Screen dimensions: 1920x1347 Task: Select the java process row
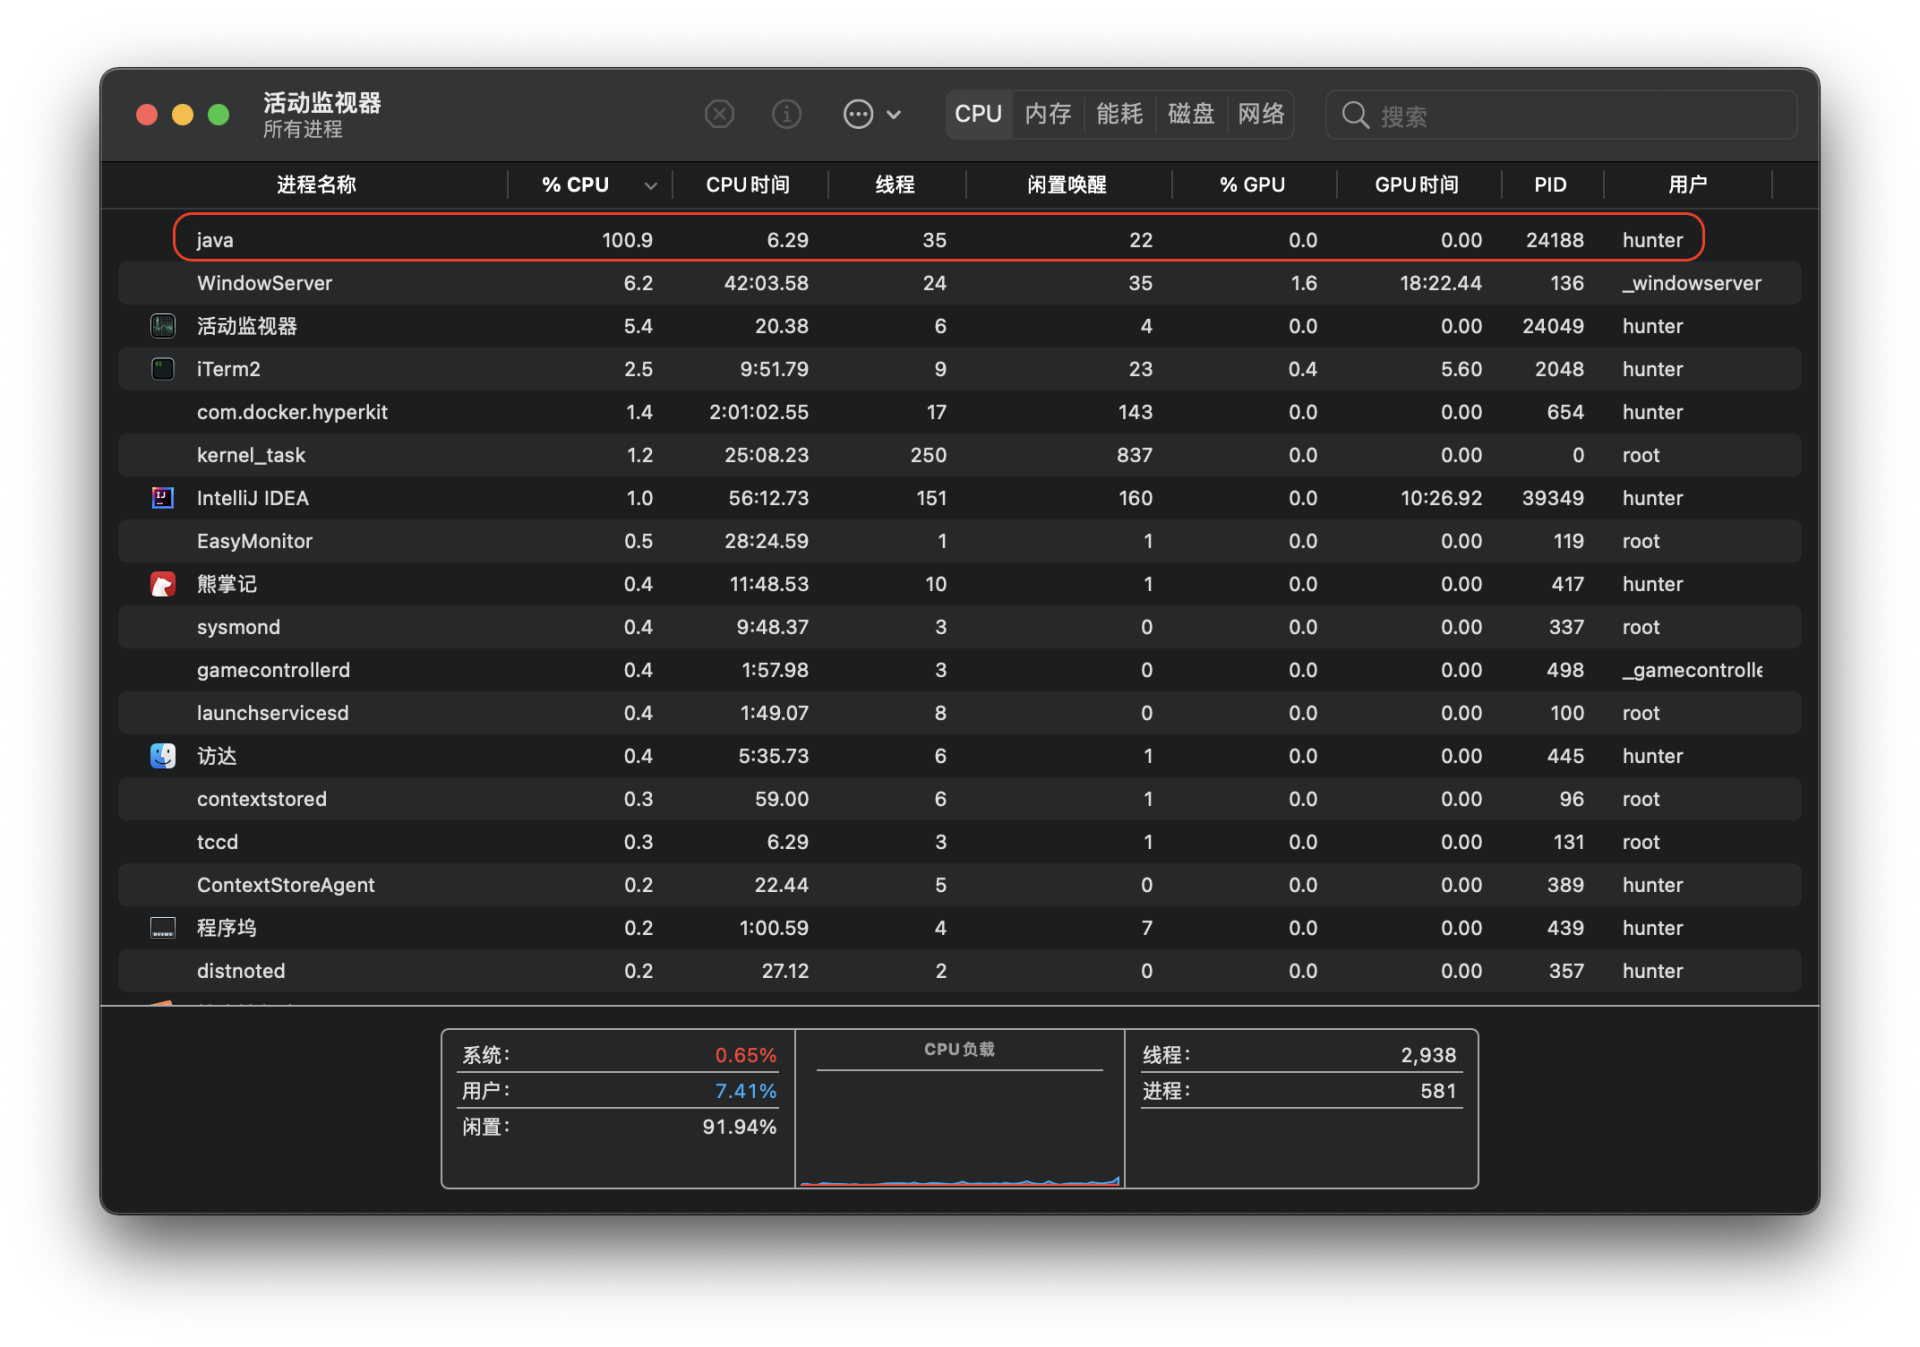tap(938, 240)
